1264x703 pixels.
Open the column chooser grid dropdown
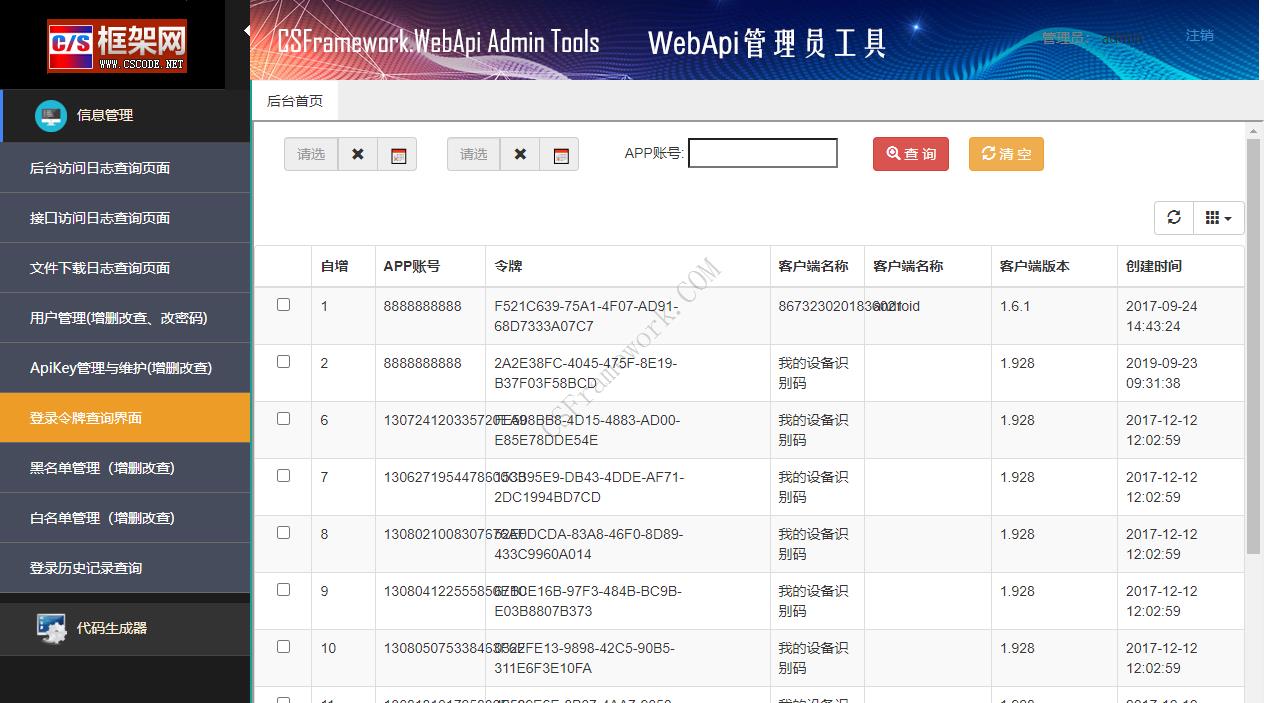[x=1218, y=217]
